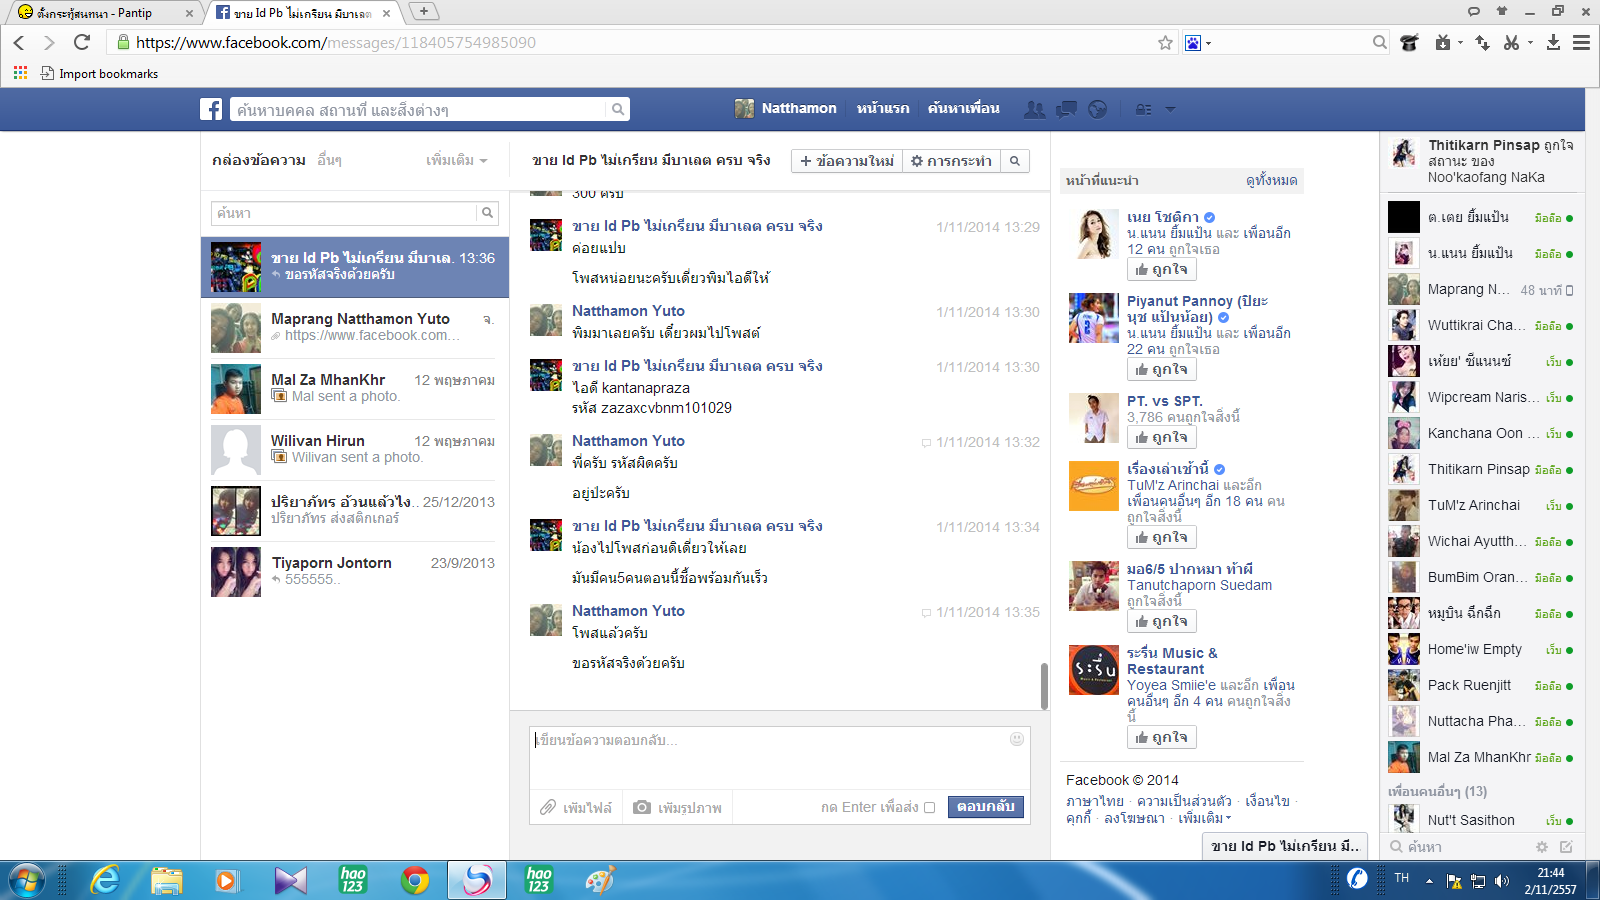Click the scissors screenshot icon
This screenshot has width=1600, height=900.
pos(1512,42)
